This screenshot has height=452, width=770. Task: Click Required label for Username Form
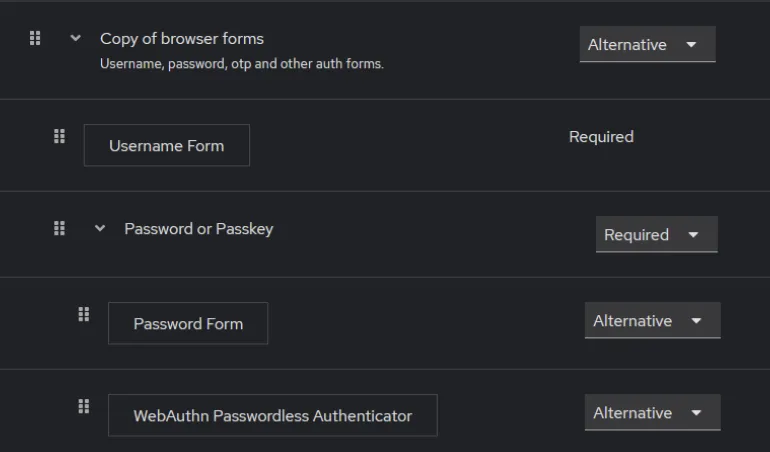tap(601, 137)
